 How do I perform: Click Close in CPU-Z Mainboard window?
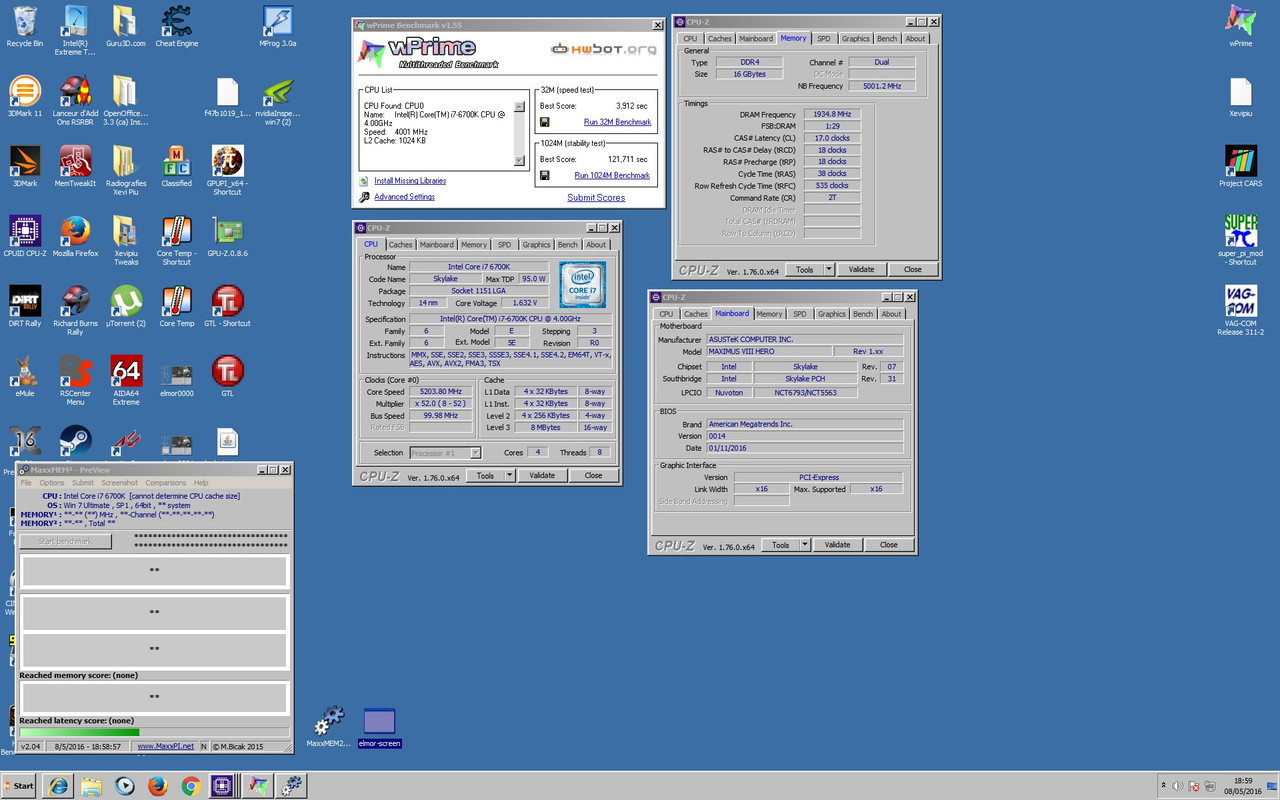(888, 545)
